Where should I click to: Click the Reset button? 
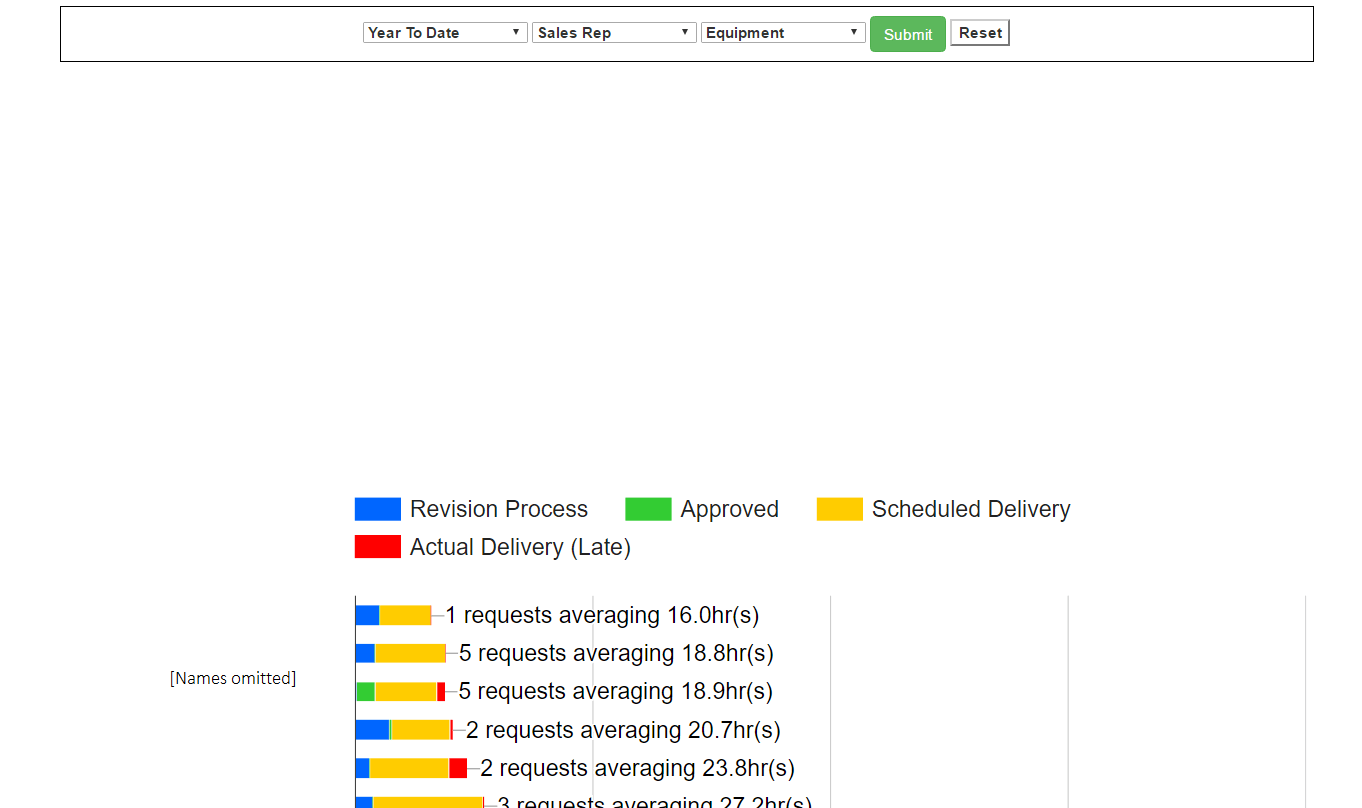coord(979,32)
